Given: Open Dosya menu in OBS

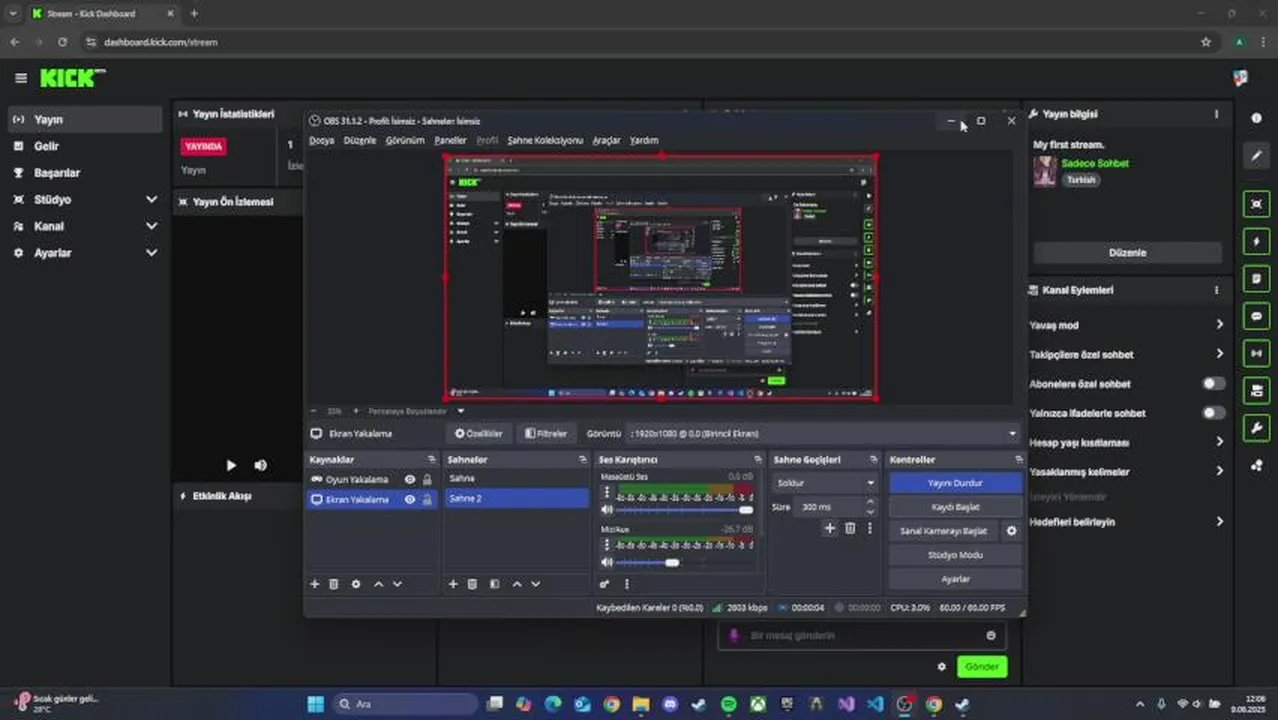Looking at the screenshot, I should (321, 141).
